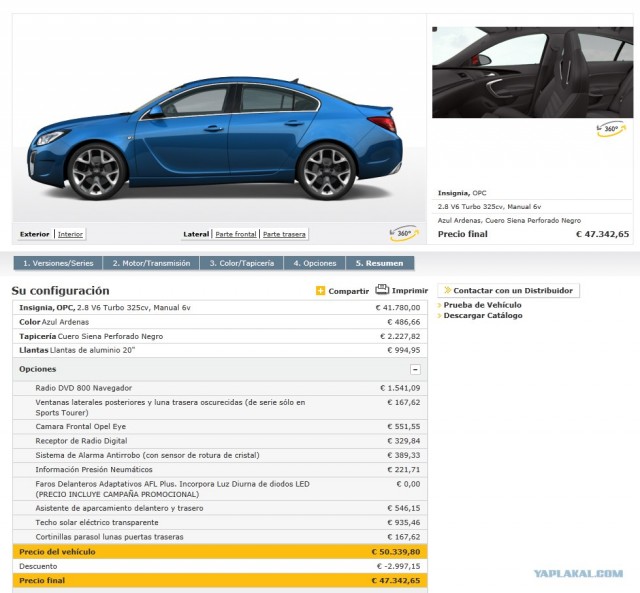
Task: Collapse the Opciones section
Action: click(415, 369)
